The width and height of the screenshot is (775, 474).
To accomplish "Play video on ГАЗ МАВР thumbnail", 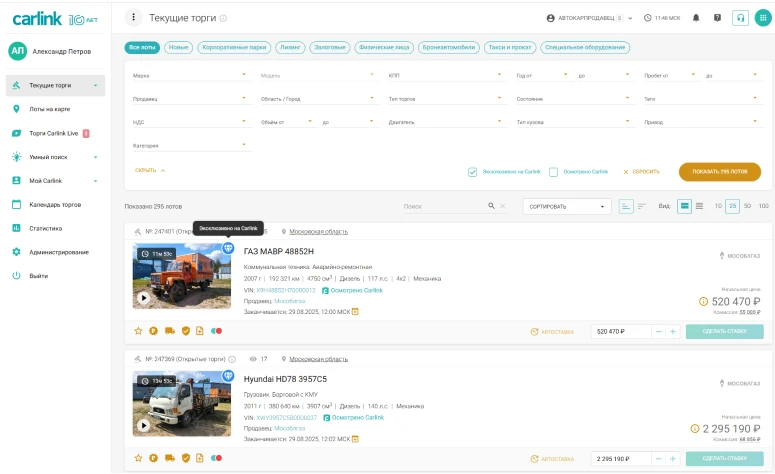I will point(144,297).
